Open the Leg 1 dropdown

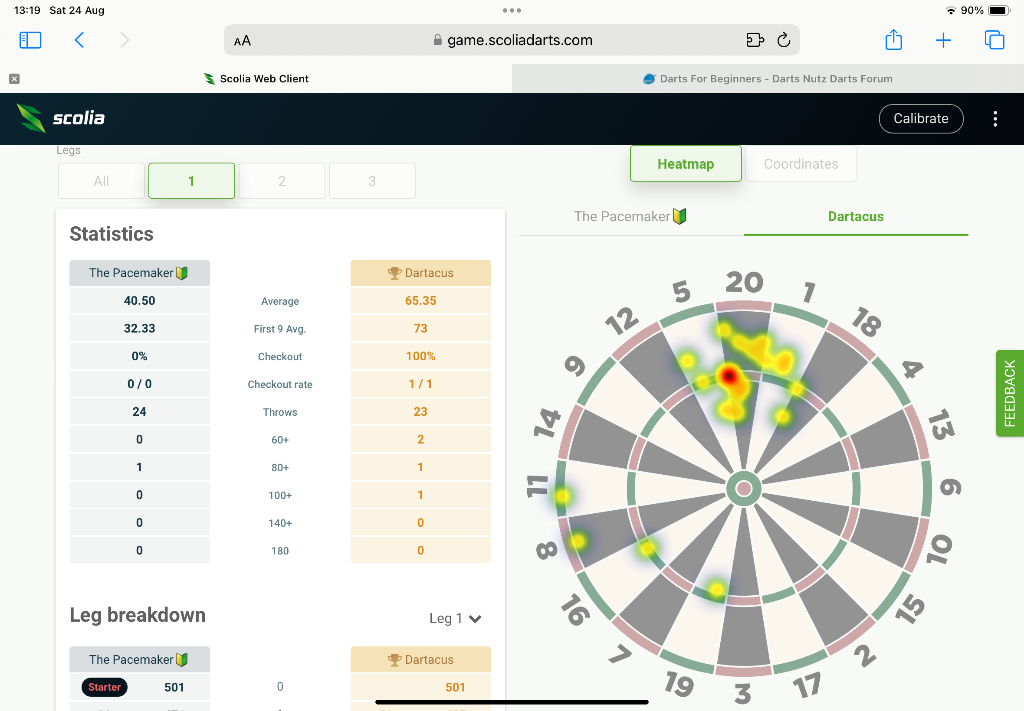pos(455,618)
